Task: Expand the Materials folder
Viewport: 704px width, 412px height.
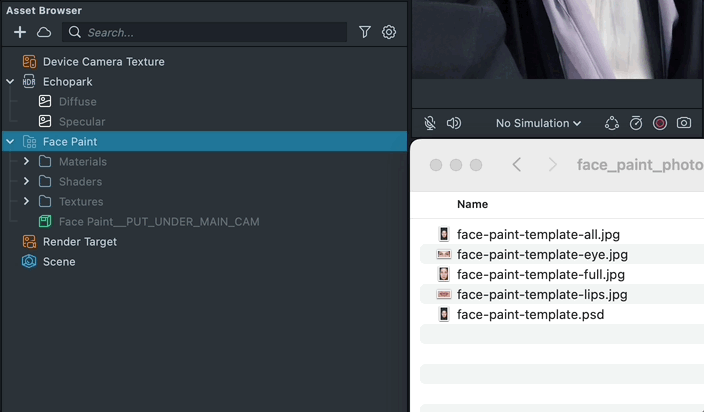Action: click(27, 162)
